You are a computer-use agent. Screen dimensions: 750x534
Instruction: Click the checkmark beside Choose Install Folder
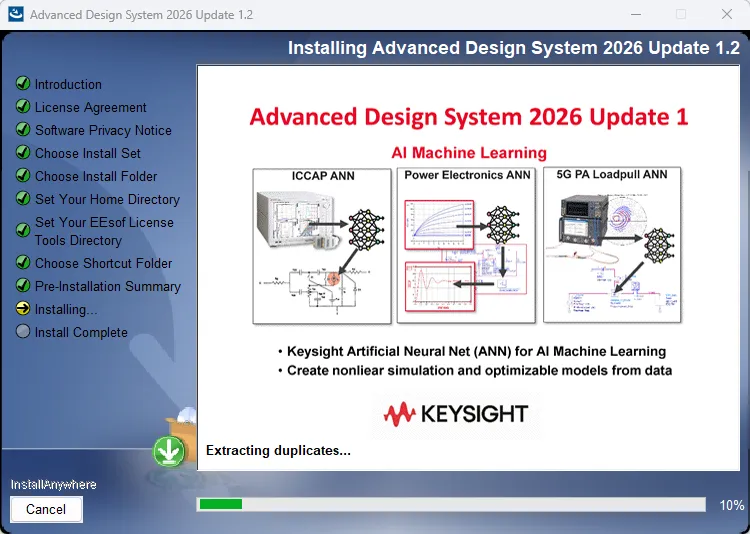(x=23, y=175)
